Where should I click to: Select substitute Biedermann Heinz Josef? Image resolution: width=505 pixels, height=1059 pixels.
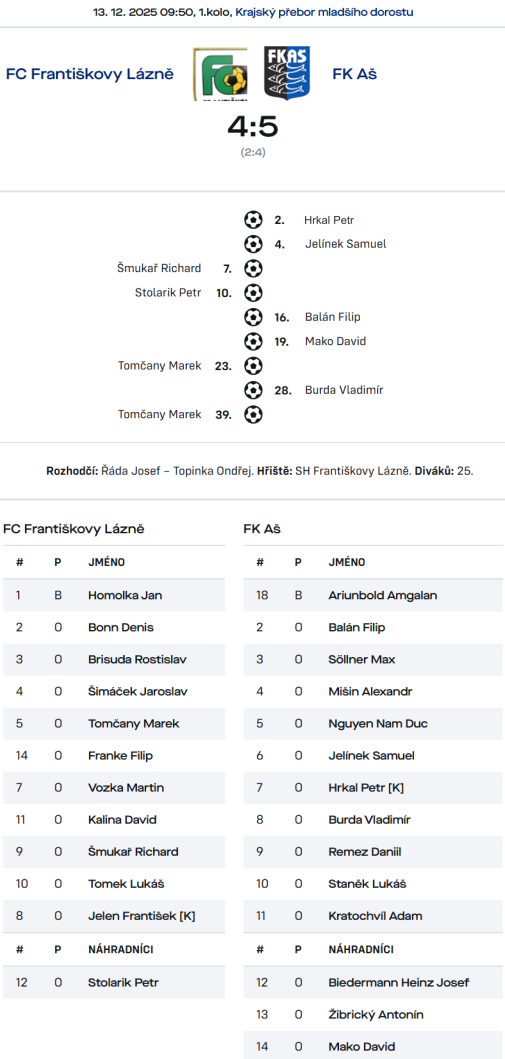click(x=373, y=982)
